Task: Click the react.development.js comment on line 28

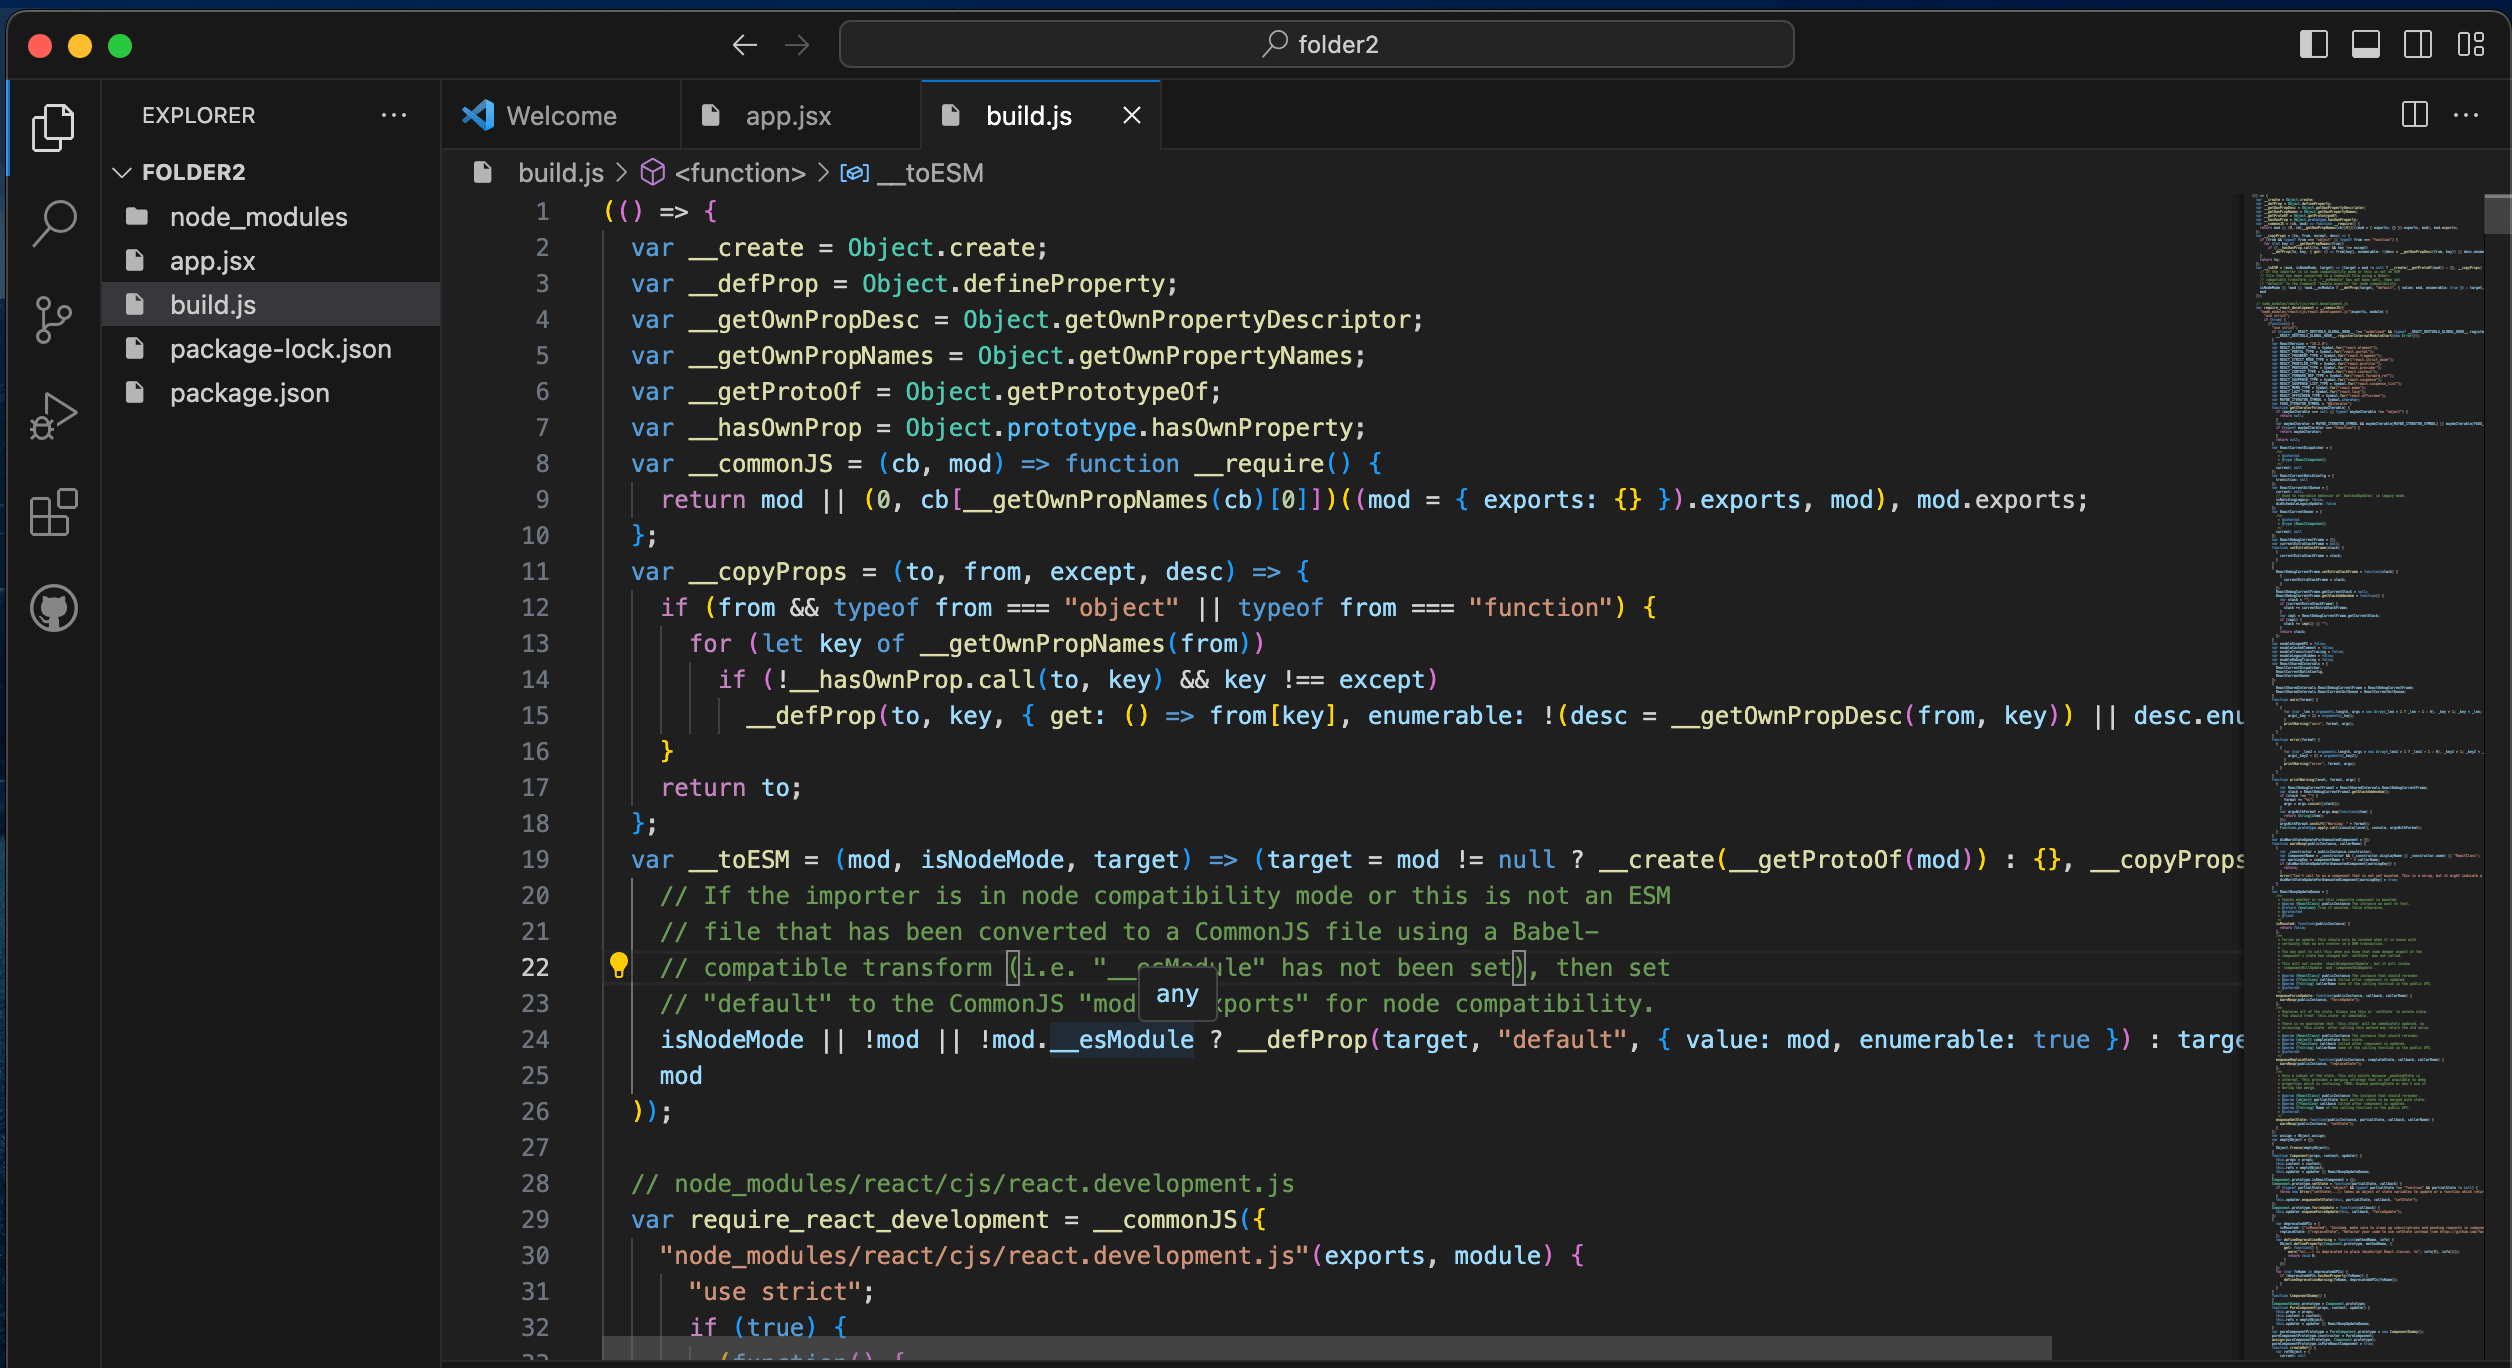Action: [x=963, y=1183]
